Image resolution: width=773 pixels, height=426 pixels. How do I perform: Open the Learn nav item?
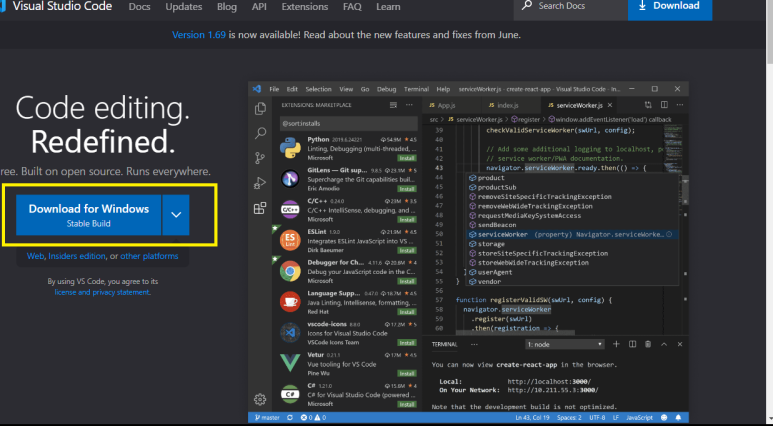388,7
